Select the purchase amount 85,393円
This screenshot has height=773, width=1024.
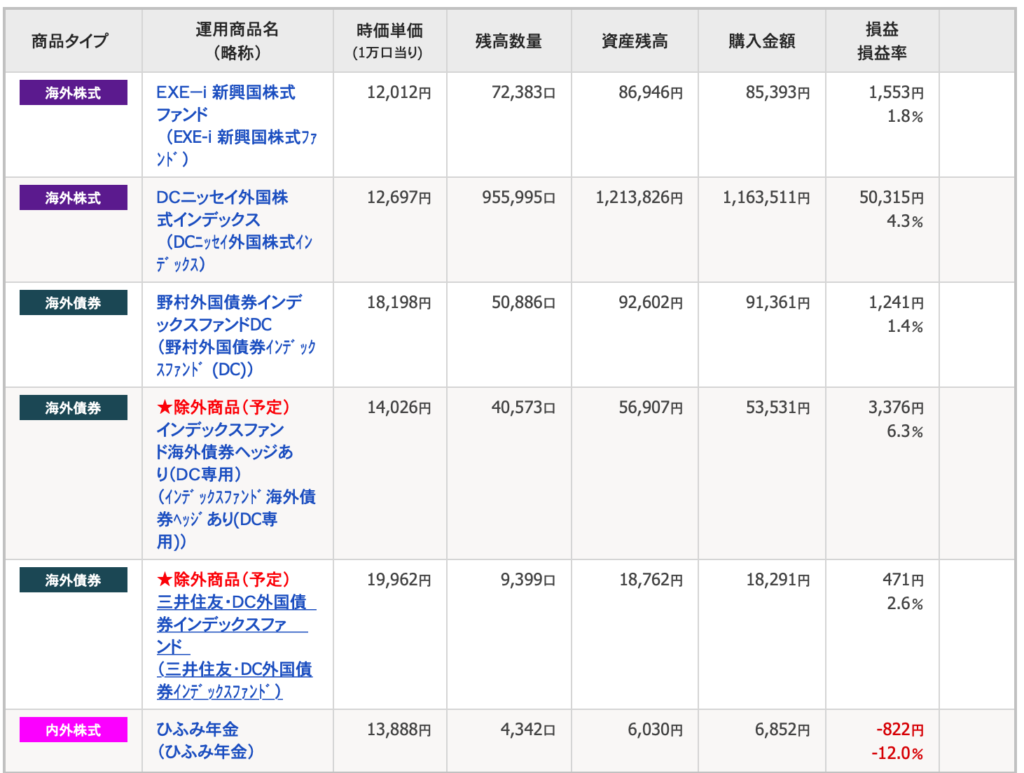pos(778,93)
